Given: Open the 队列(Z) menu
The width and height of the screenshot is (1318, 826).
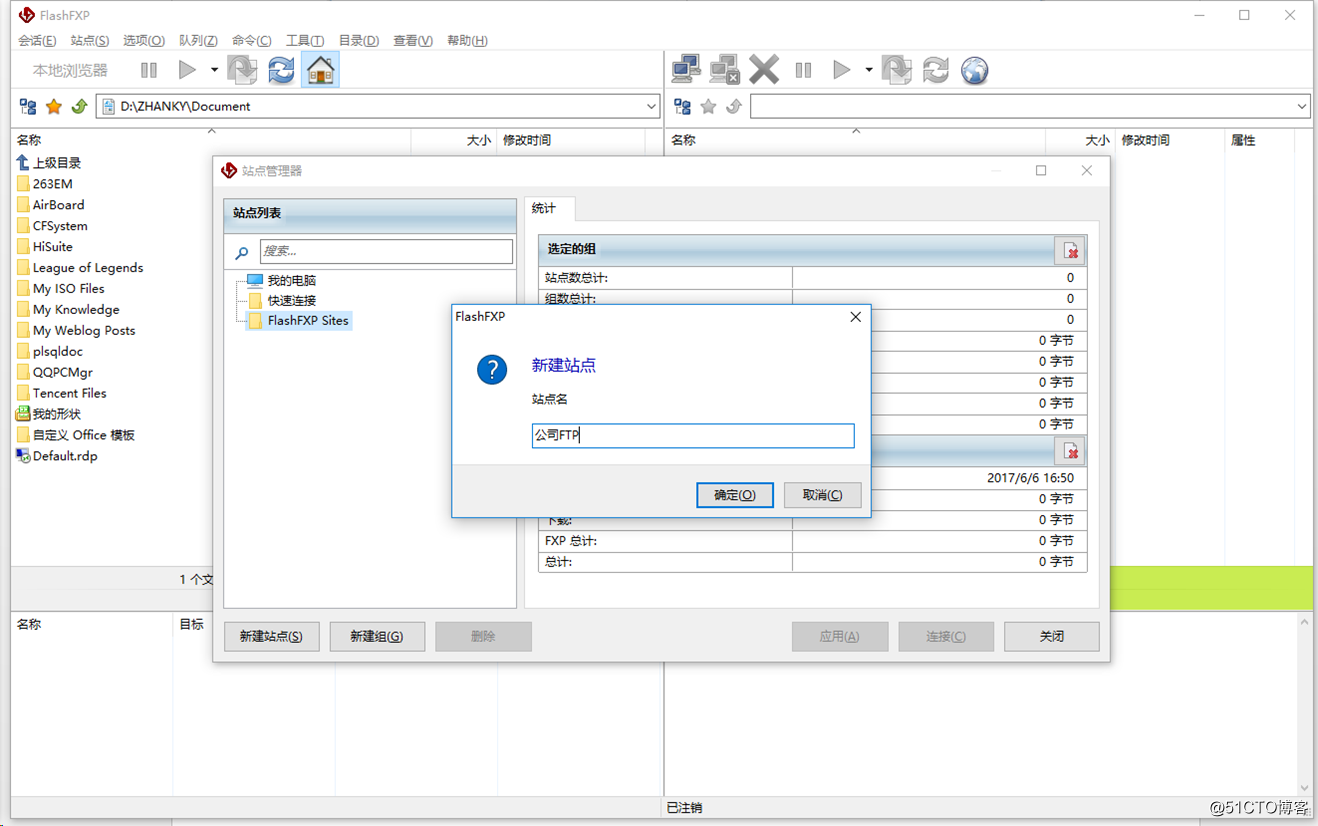Looking at the screenshot, I should (198, 40).
